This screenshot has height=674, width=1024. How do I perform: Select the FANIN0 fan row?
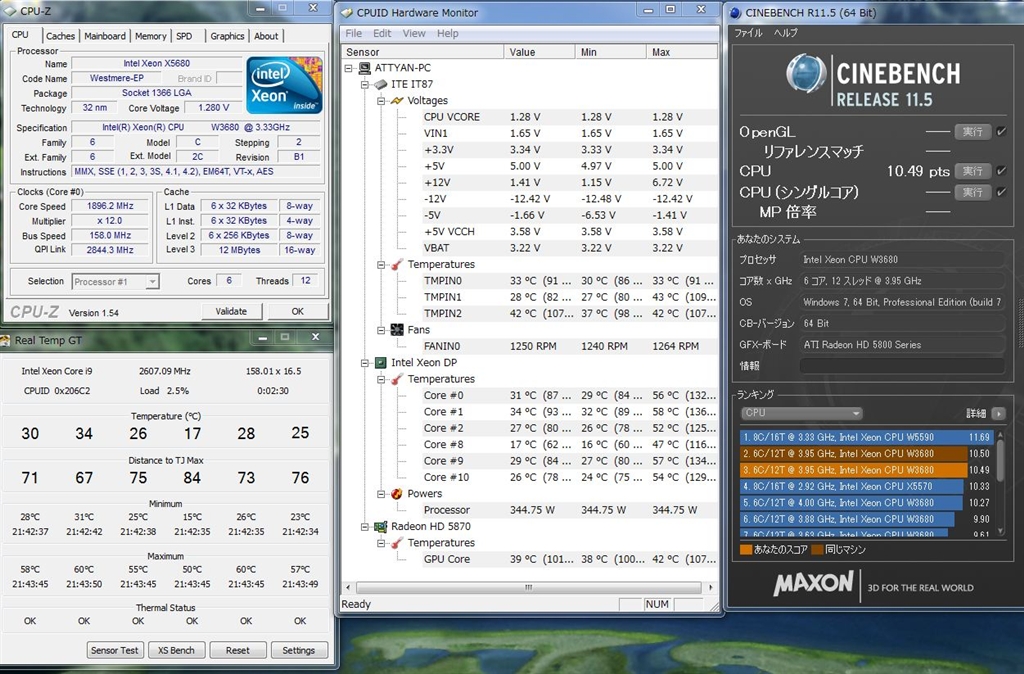click(569, 346)
